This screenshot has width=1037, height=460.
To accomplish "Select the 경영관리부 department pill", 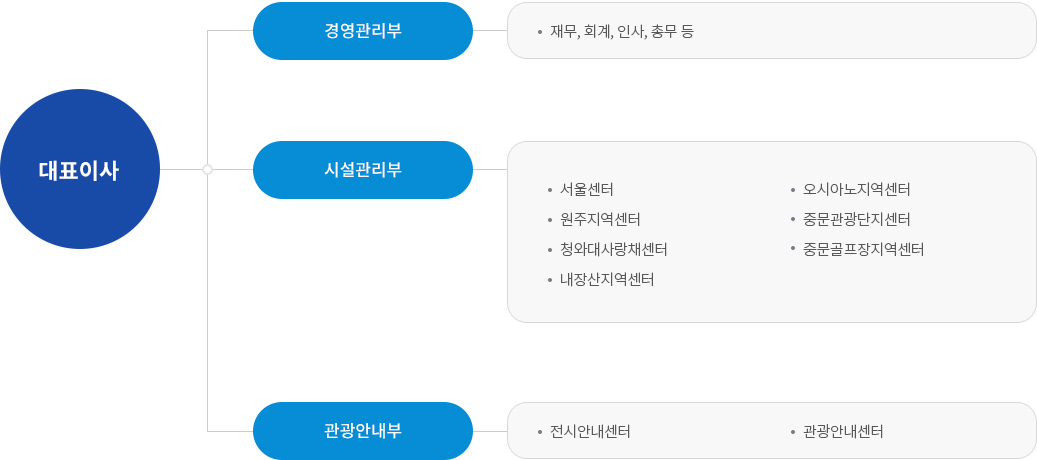I will [x=363, y=31].
